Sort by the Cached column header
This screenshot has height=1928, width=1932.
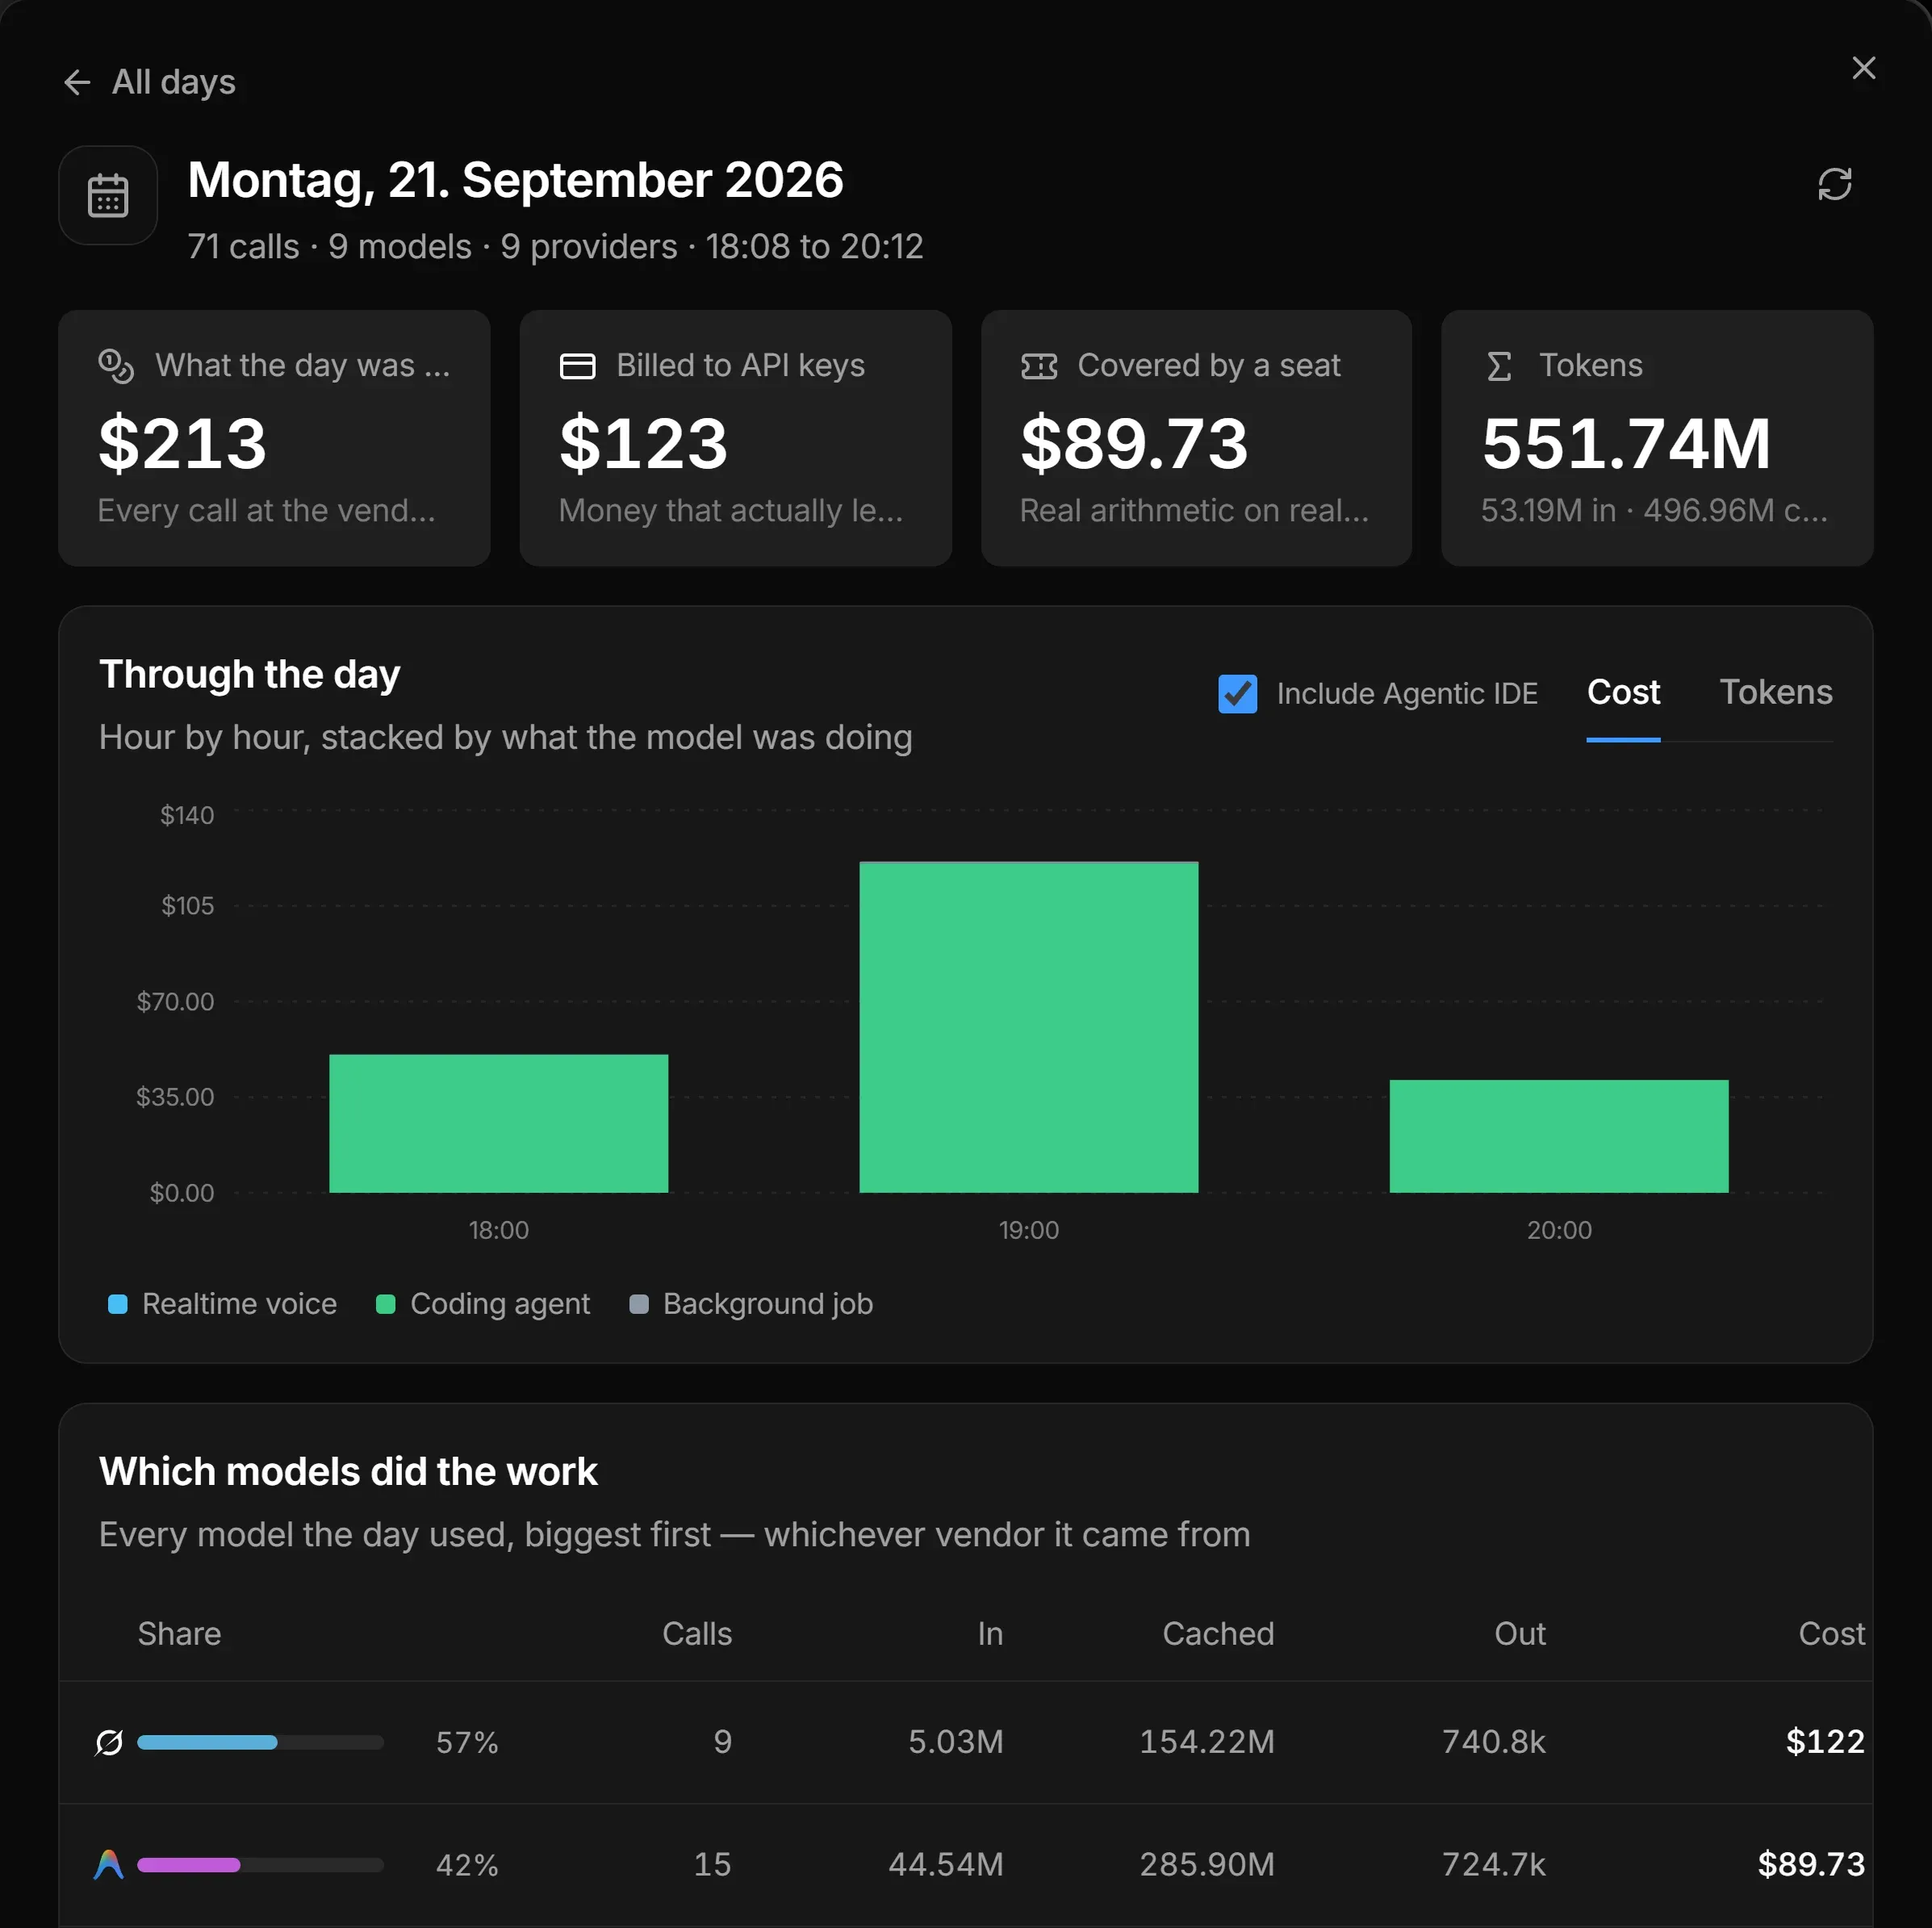1218,1634
